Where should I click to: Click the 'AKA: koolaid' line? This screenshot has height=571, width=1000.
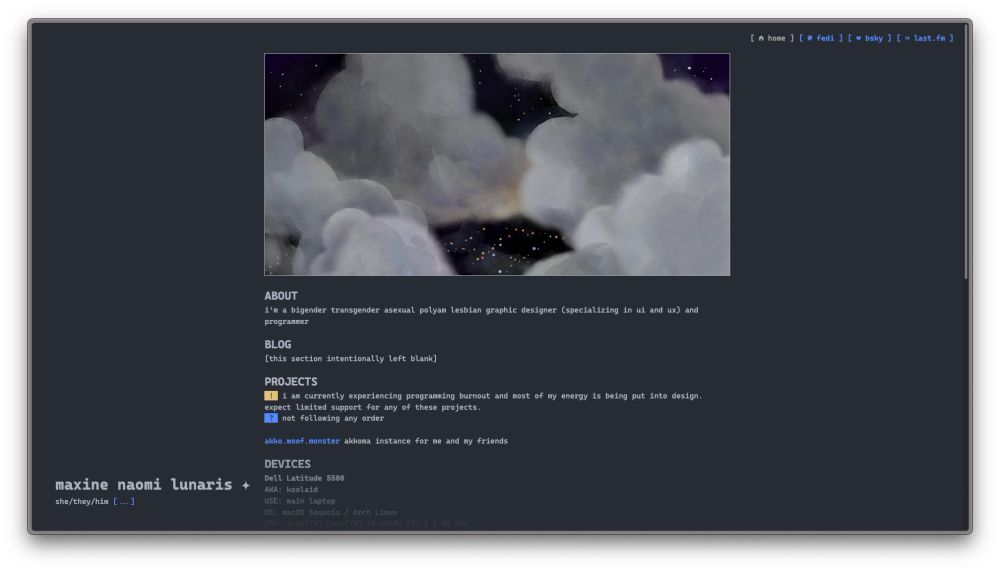click(x=291, y=489)
